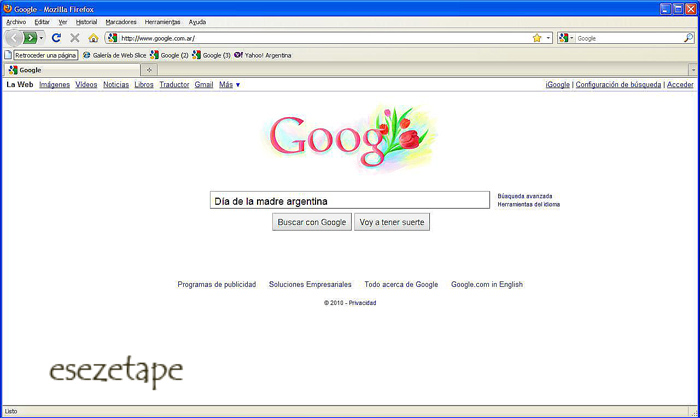Open the Historial menu
The image size is (700, 418).
click(86, 22)
